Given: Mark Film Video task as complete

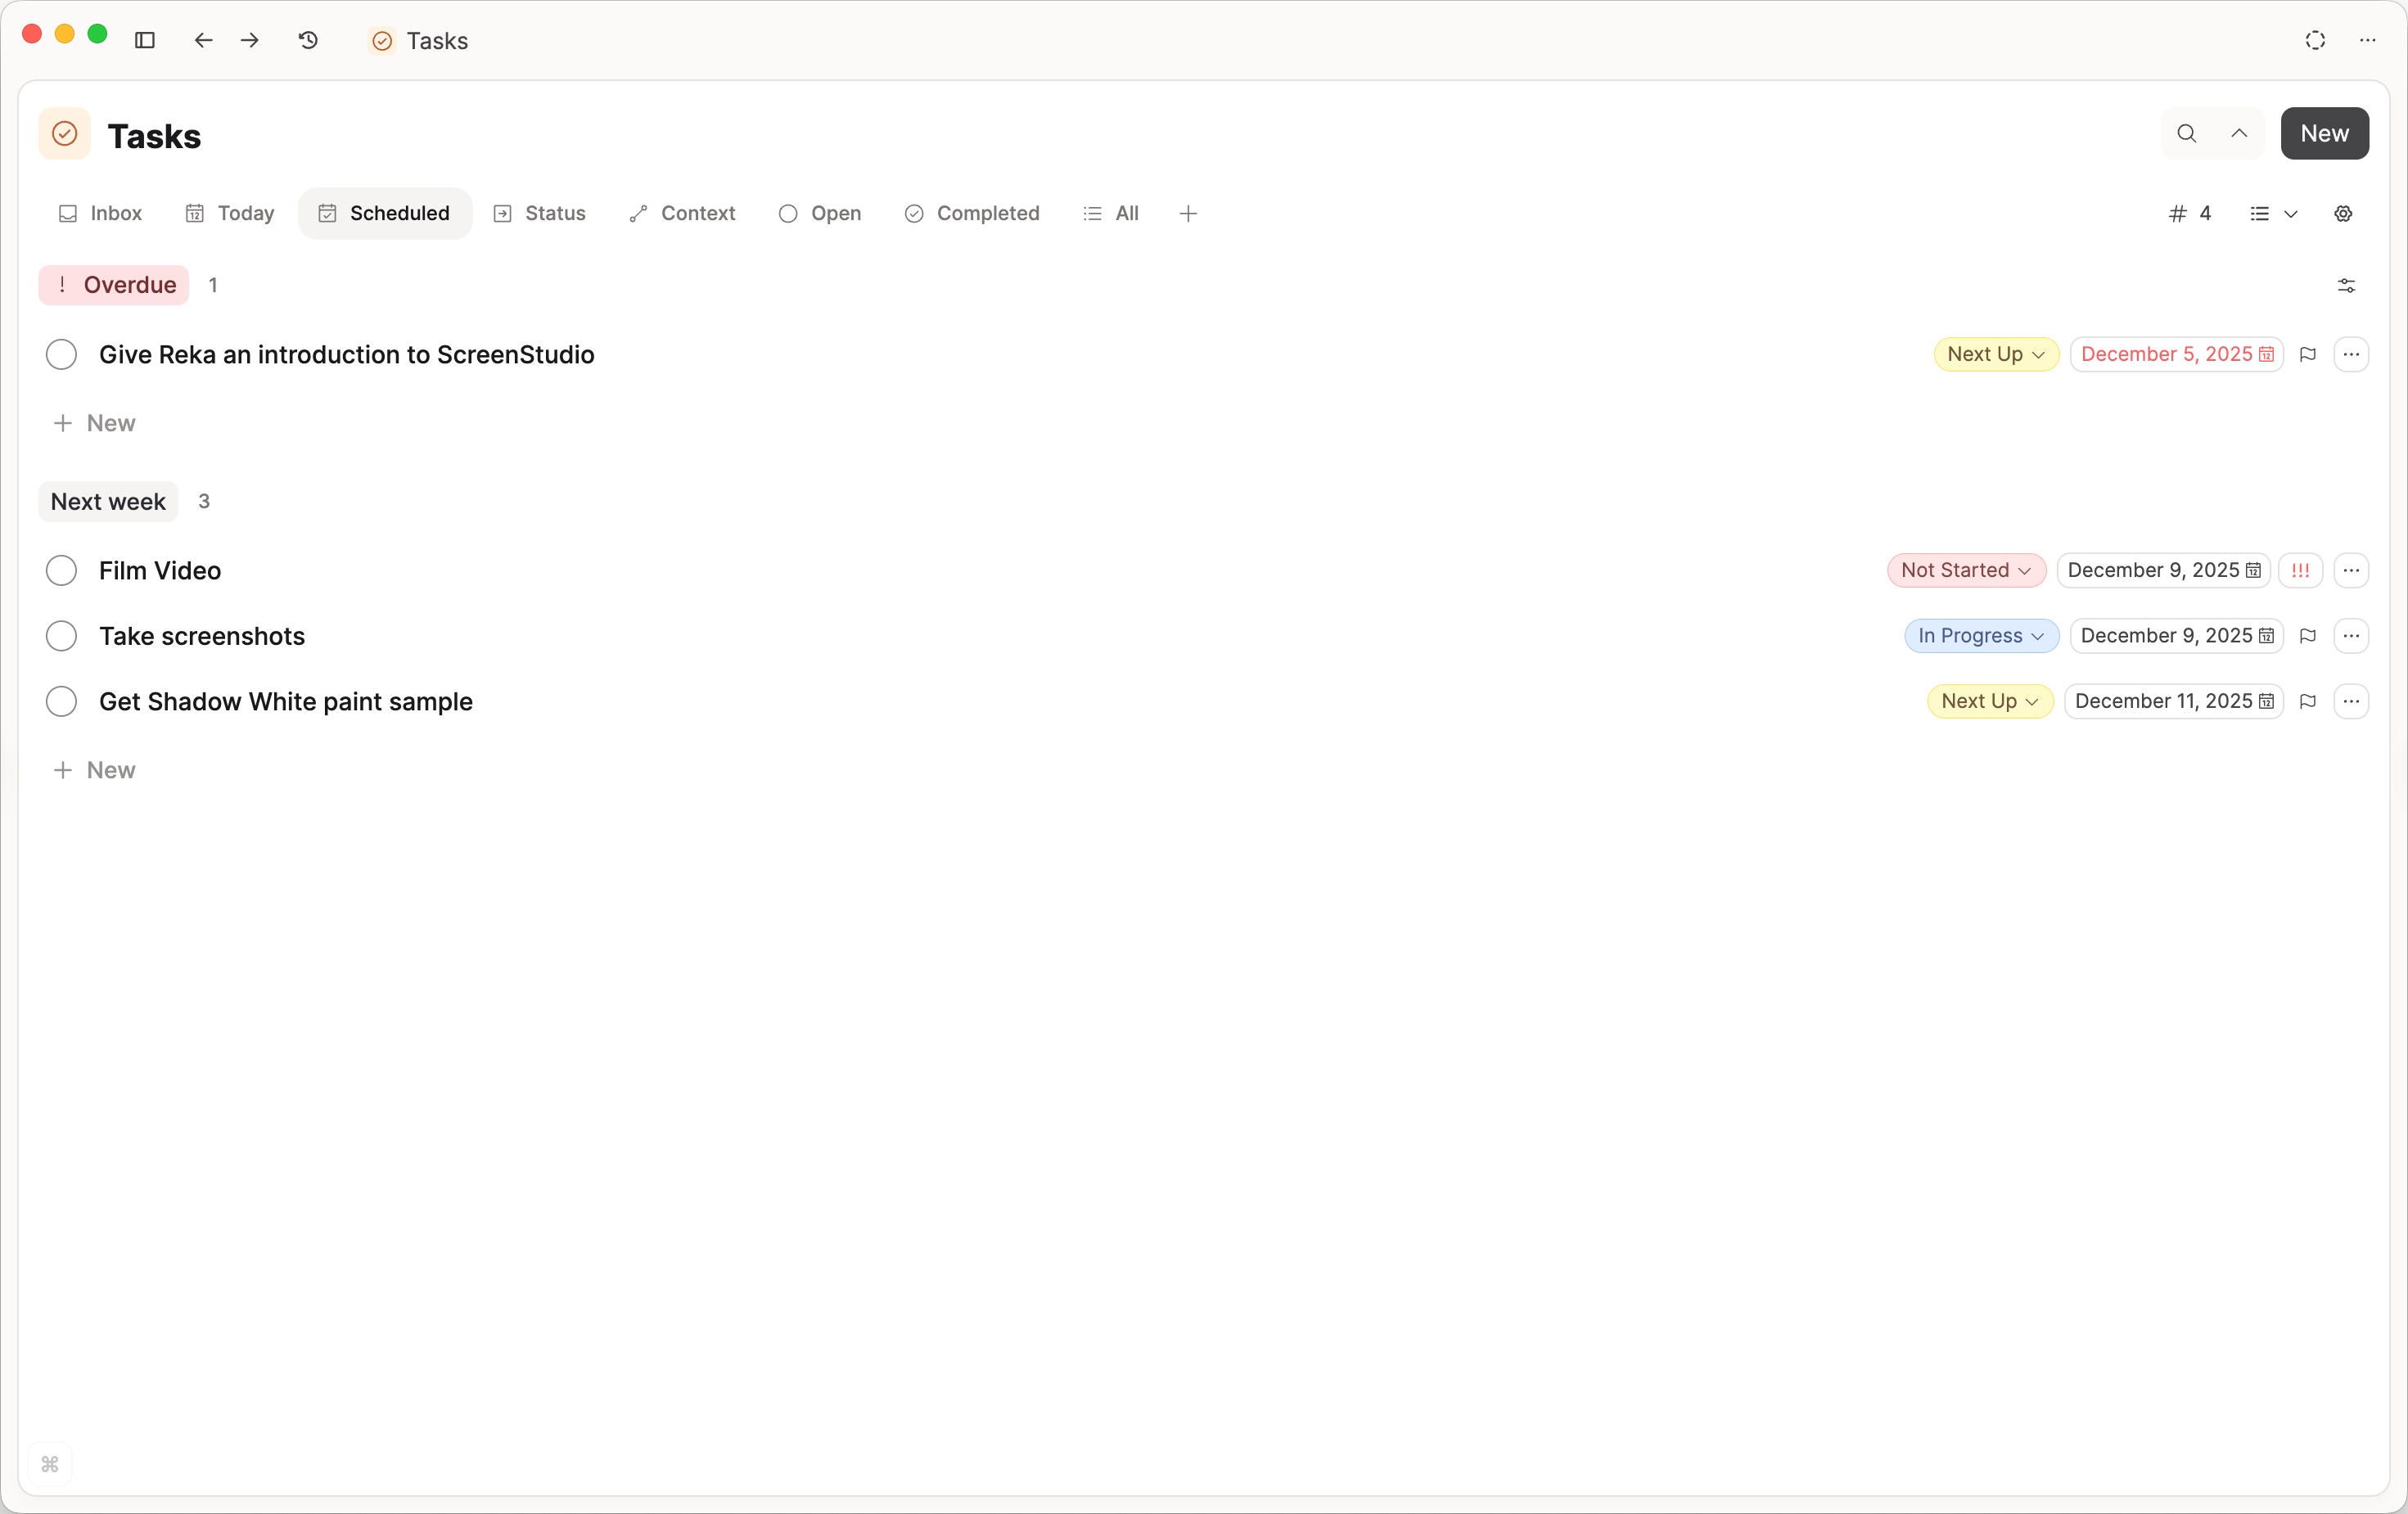Looking at the screenshot, I should pos(62,570).
